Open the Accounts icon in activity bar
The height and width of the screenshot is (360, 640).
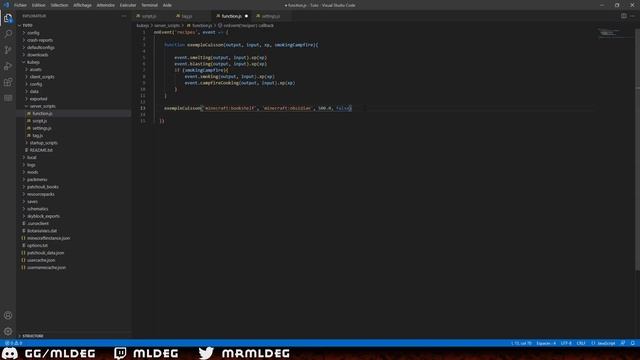point(8,316)
